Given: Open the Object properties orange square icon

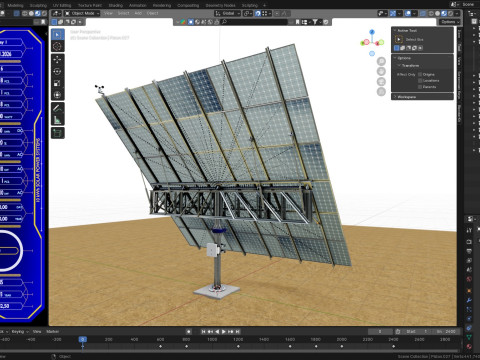Looking at the screenshot, I should click(469, 291).
